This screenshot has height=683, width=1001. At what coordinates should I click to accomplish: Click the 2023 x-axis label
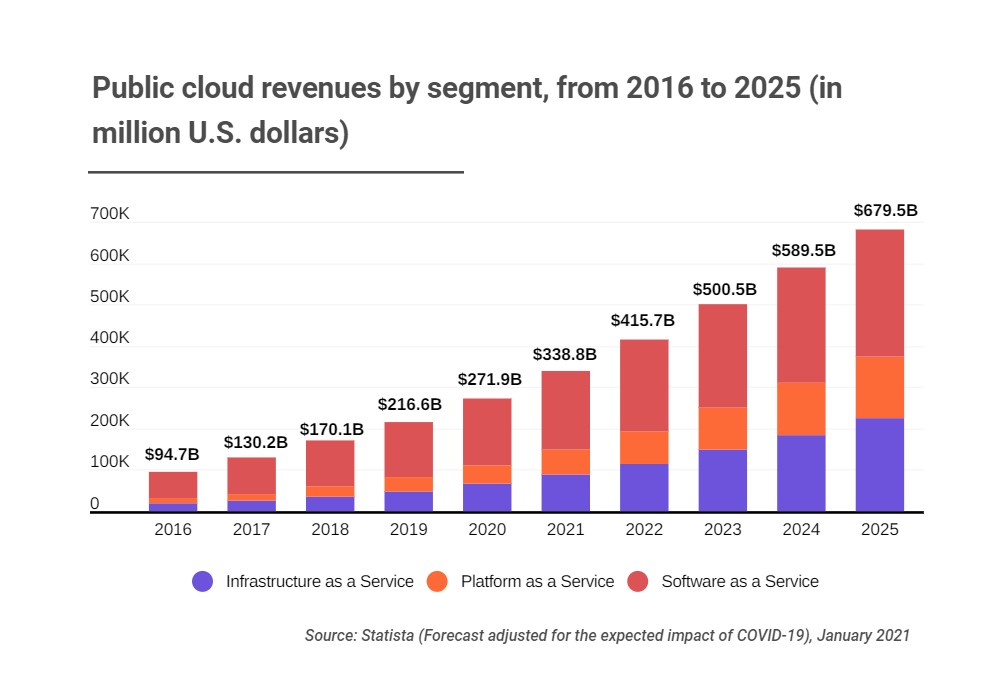tap(723, 529)
